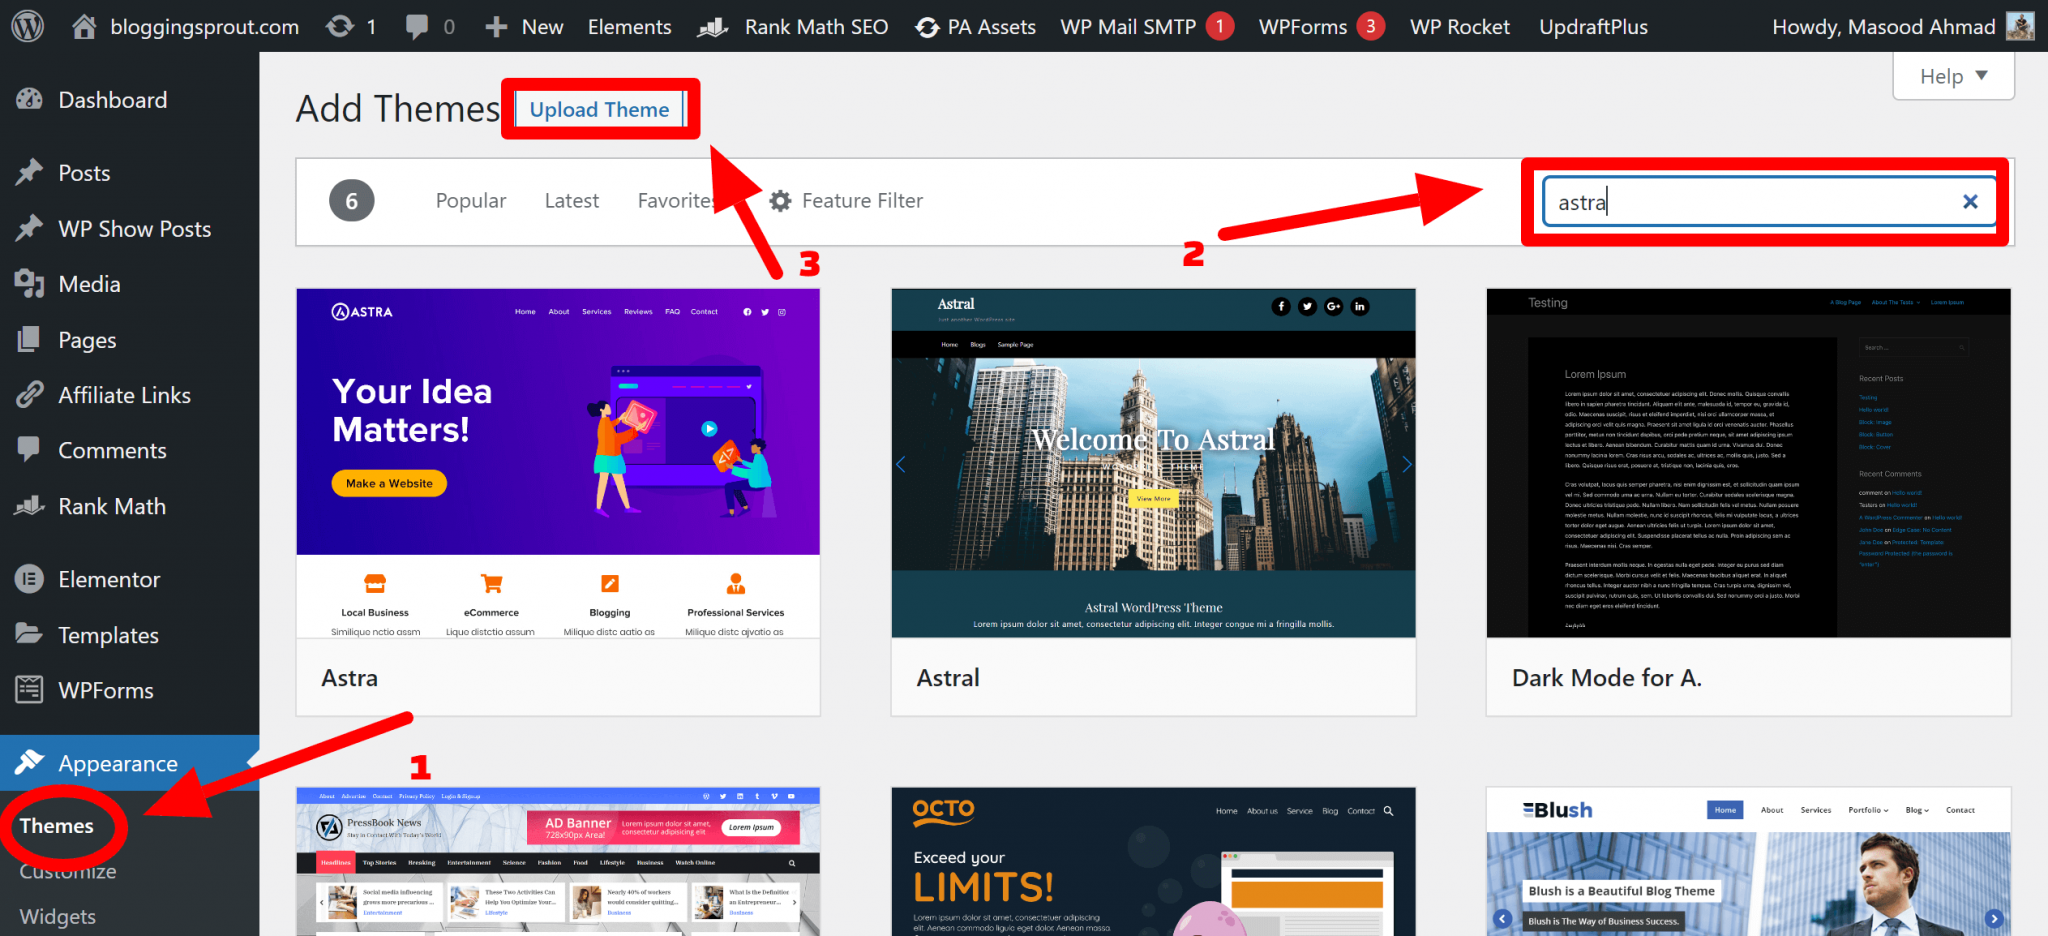Click the WPForms sidebar form icon

coord(29,690)
